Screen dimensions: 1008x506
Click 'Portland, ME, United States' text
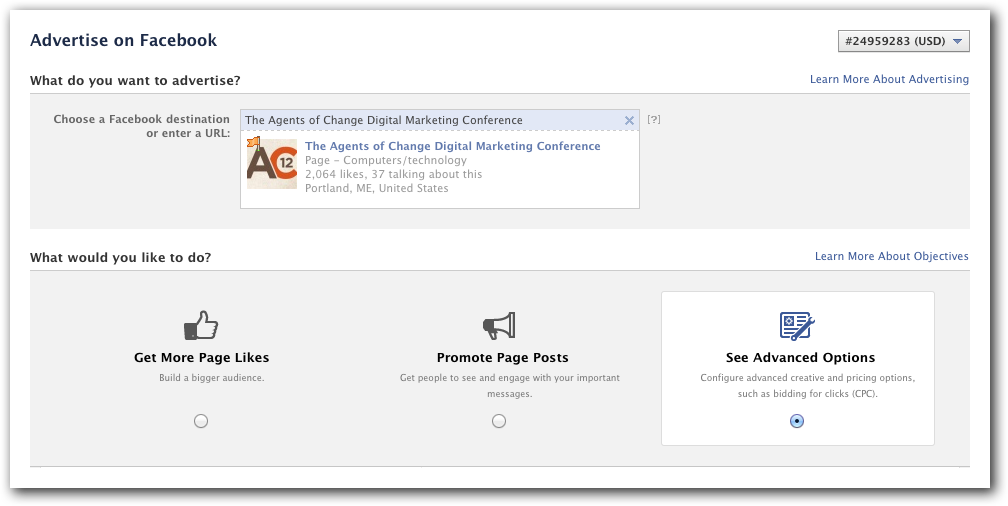point(377,188)
